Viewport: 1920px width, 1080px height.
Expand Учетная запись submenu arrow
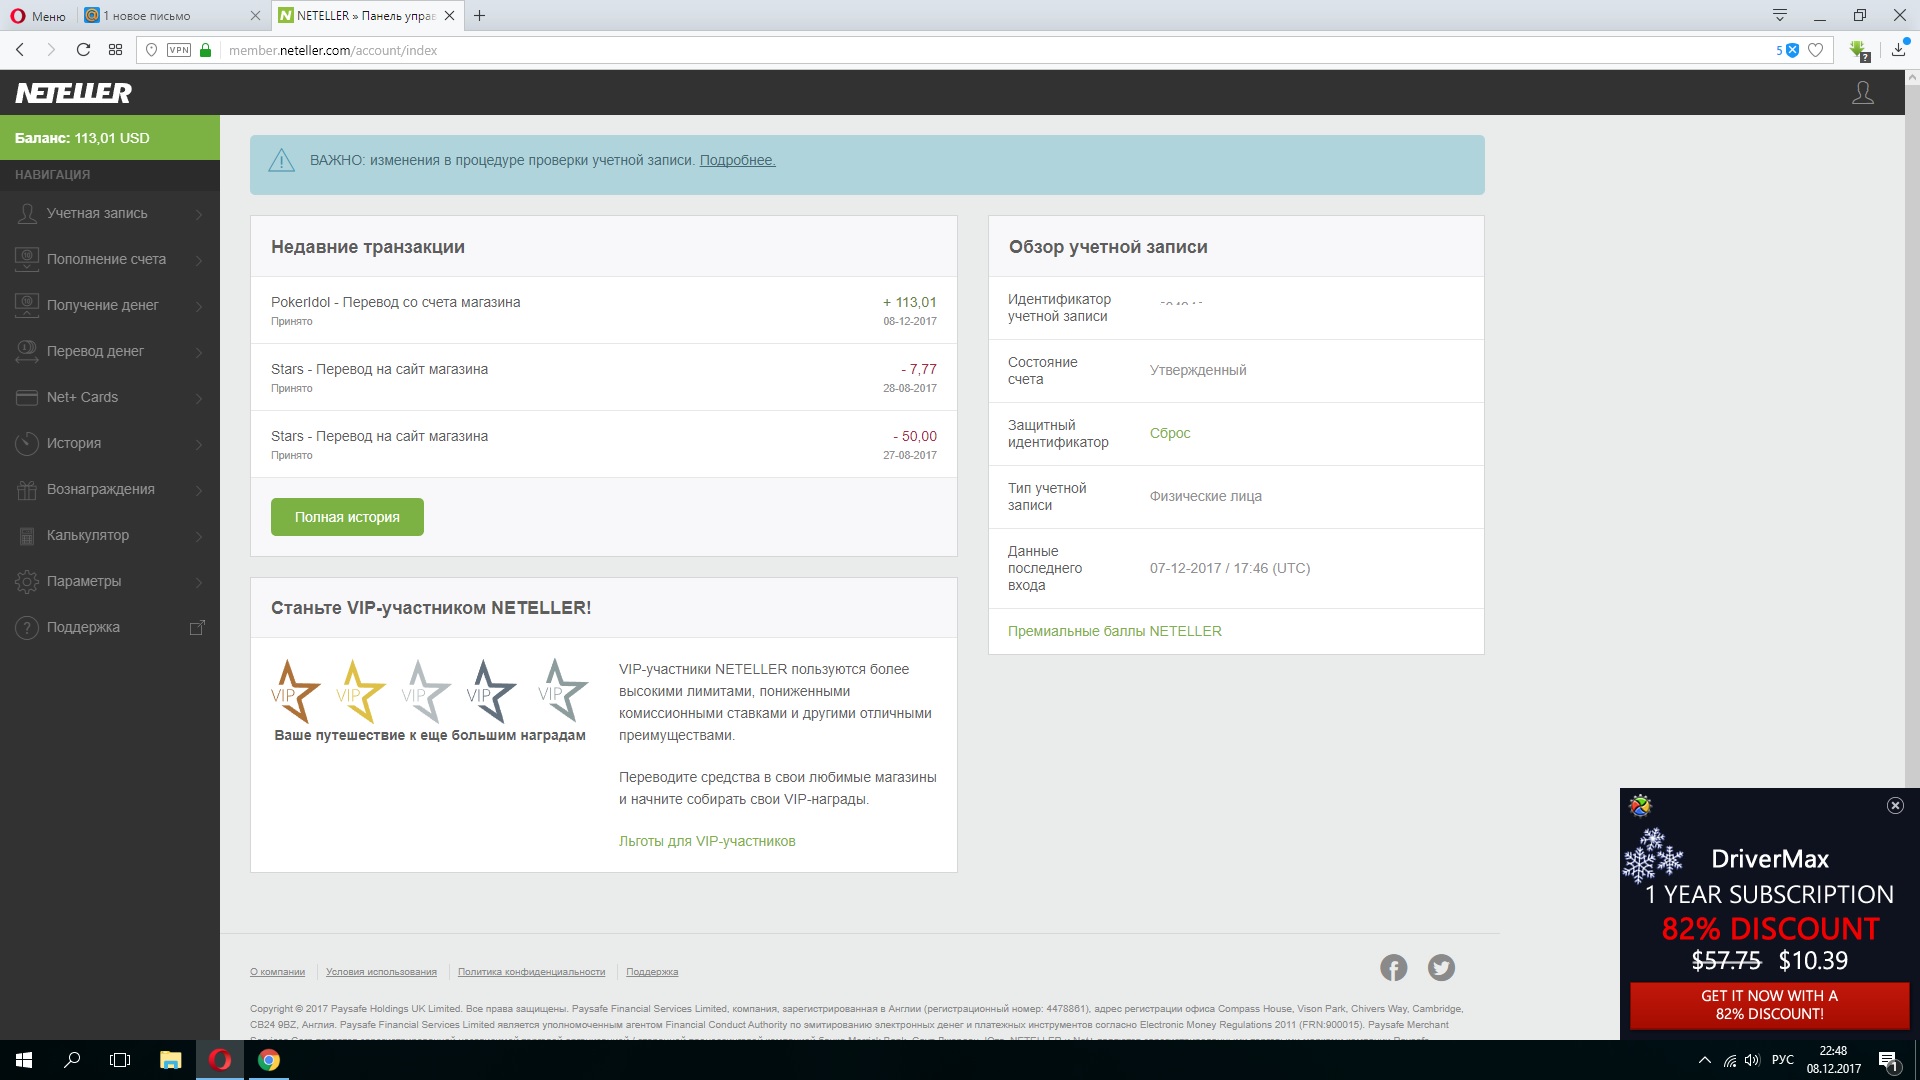[199, 214]
